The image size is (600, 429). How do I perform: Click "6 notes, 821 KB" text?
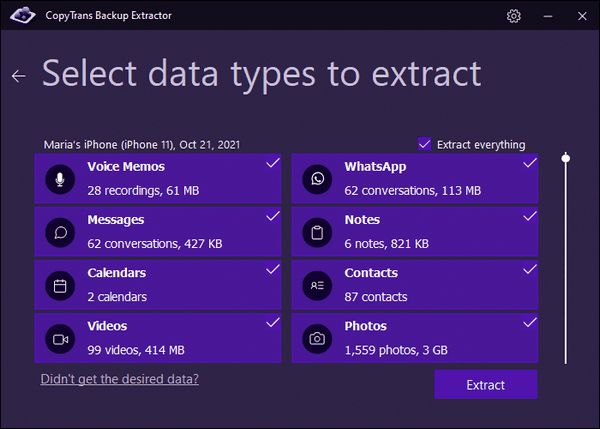pyautogui.click(x=386, y=244)
